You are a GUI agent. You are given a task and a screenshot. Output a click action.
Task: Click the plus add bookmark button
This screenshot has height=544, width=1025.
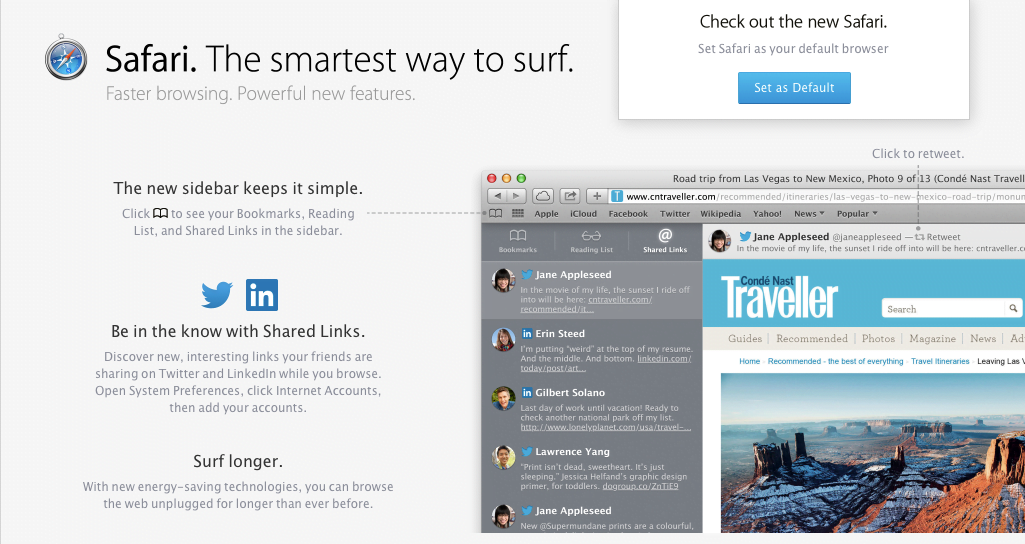tap(596, 196)
